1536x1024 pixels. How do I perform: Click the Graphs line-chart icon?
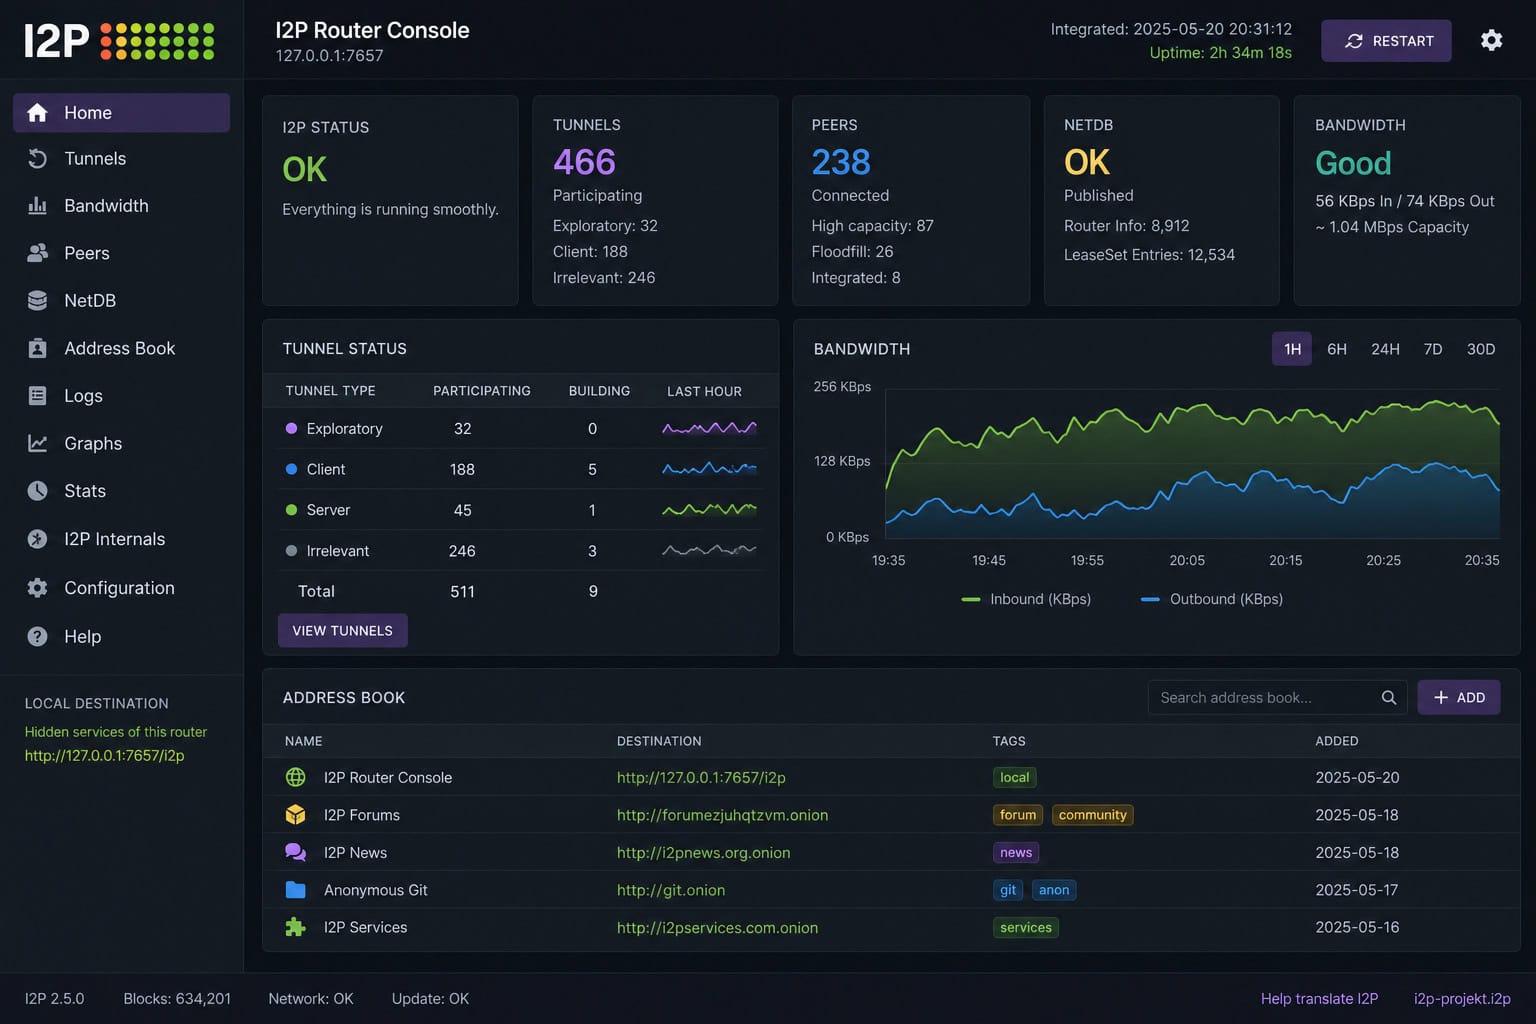pos(37,443)
